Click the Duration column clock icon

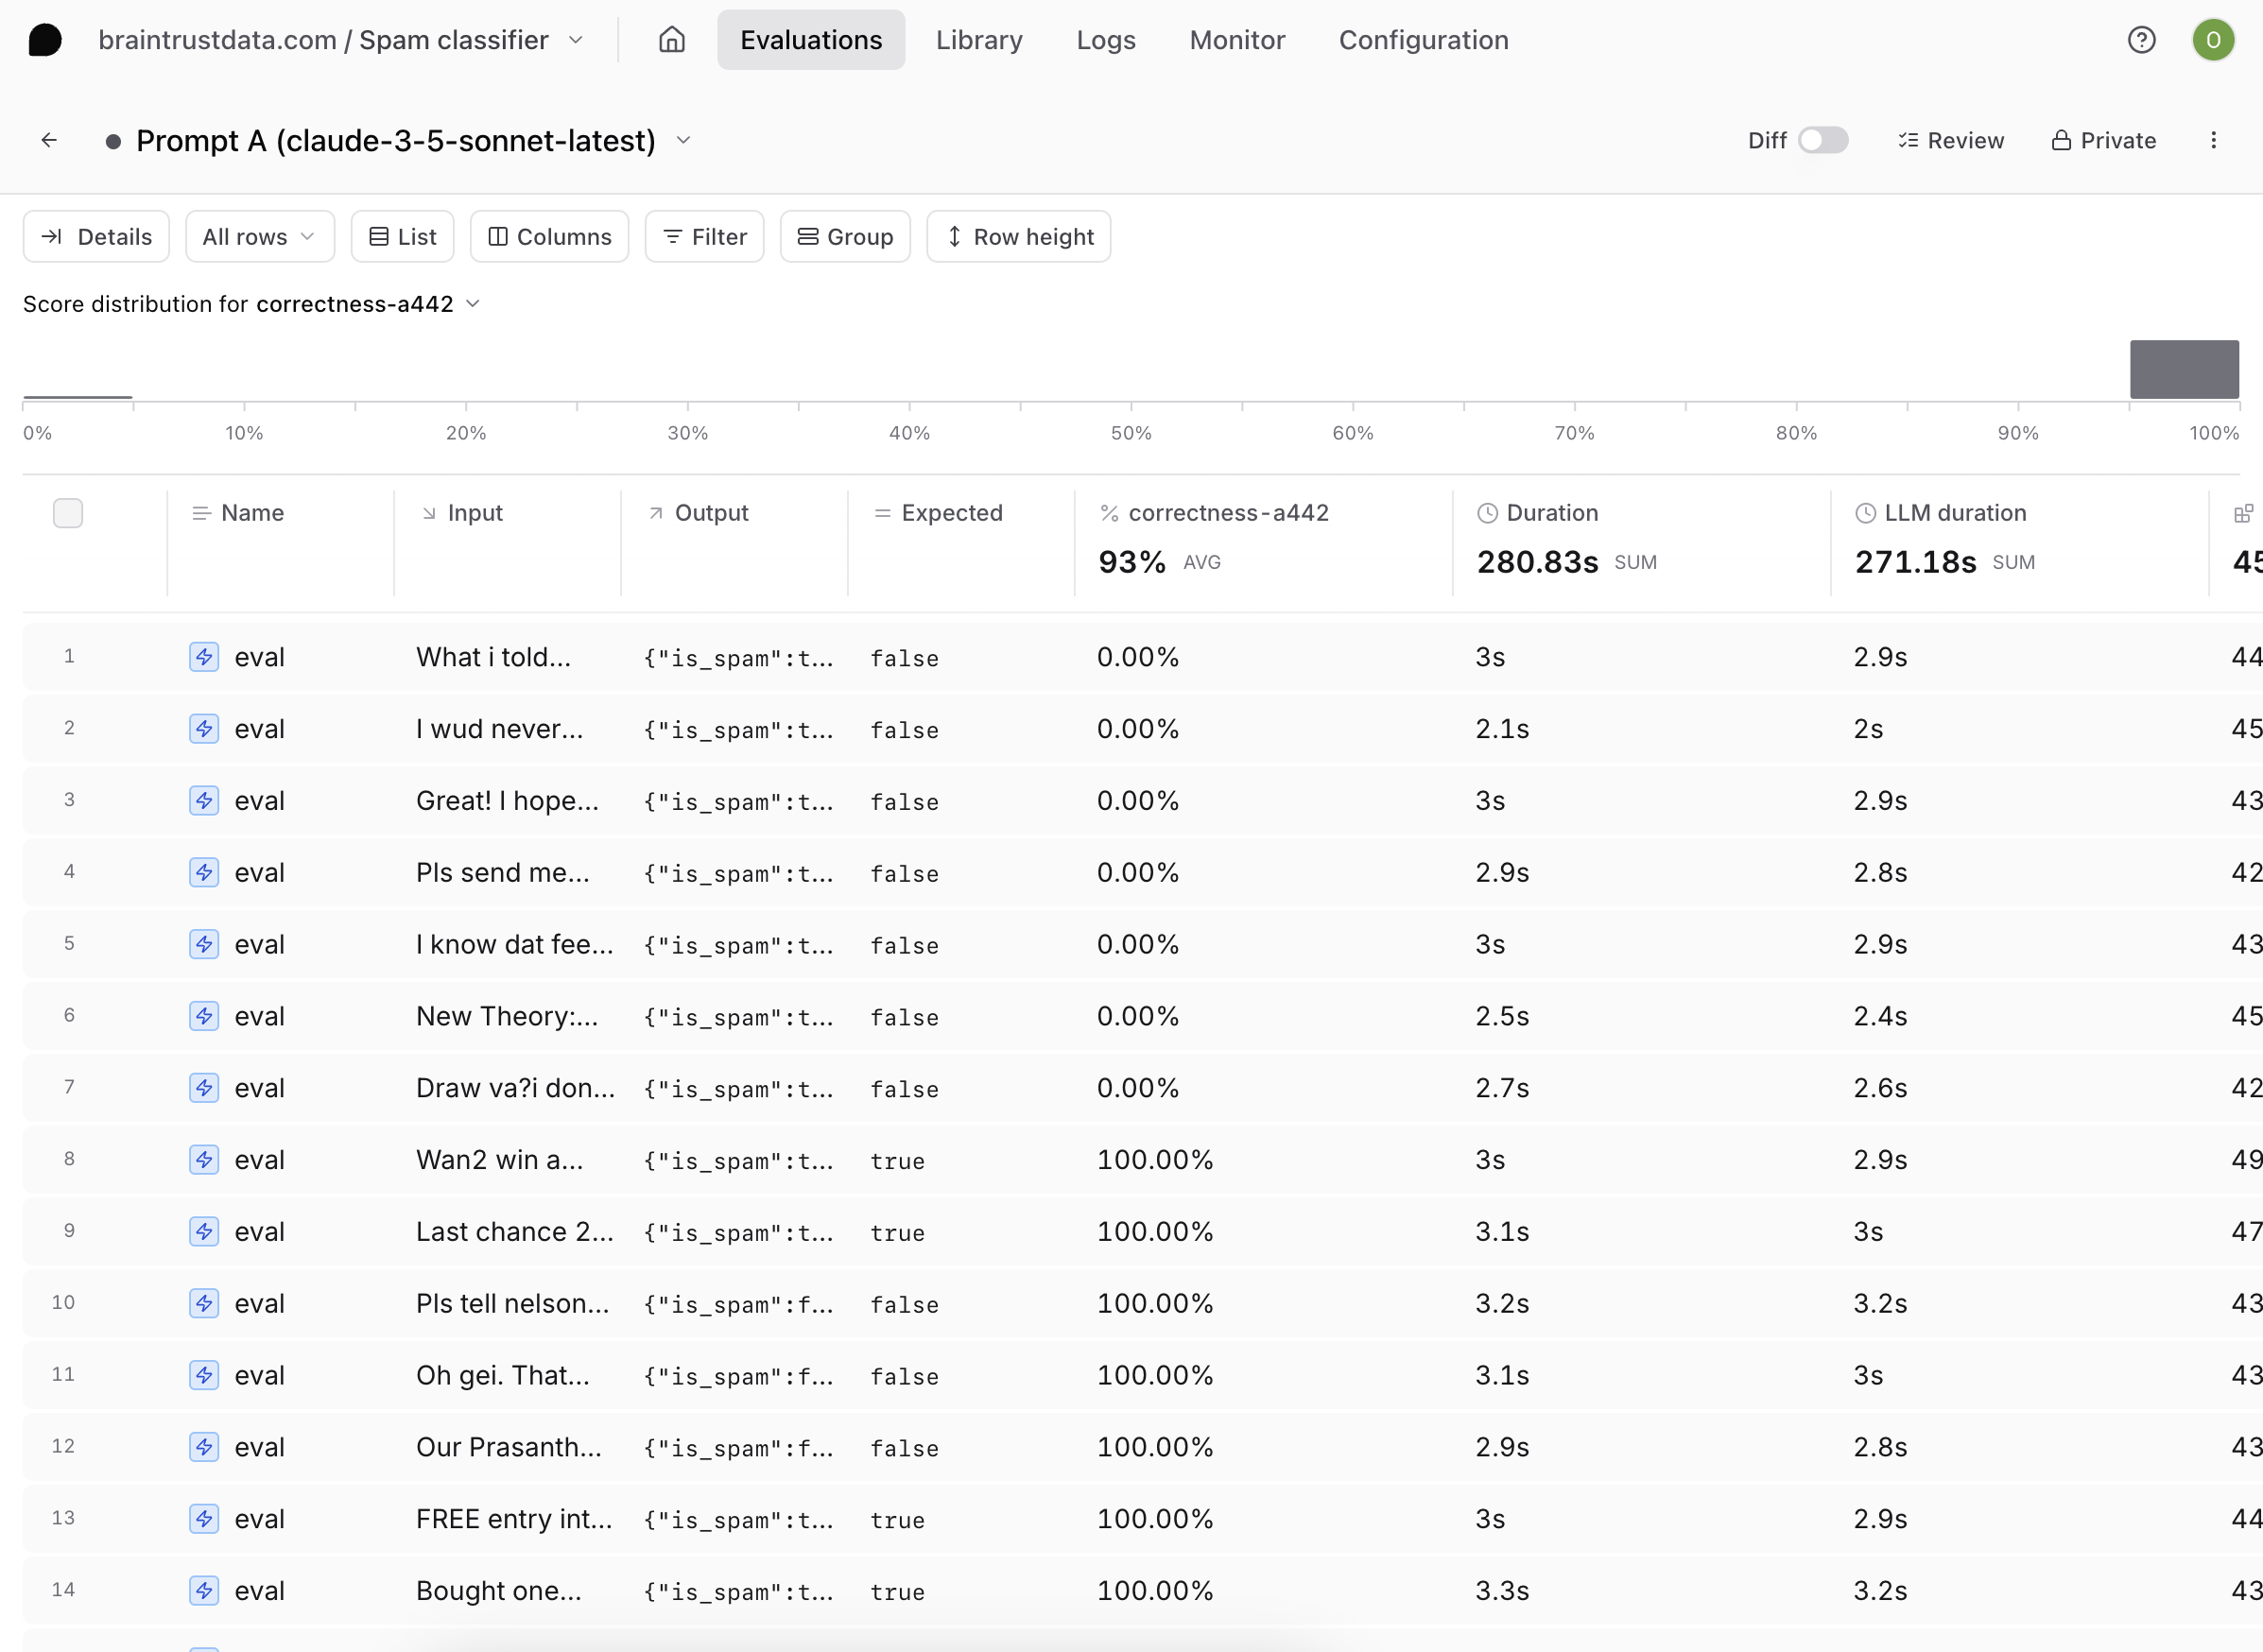1487,513
